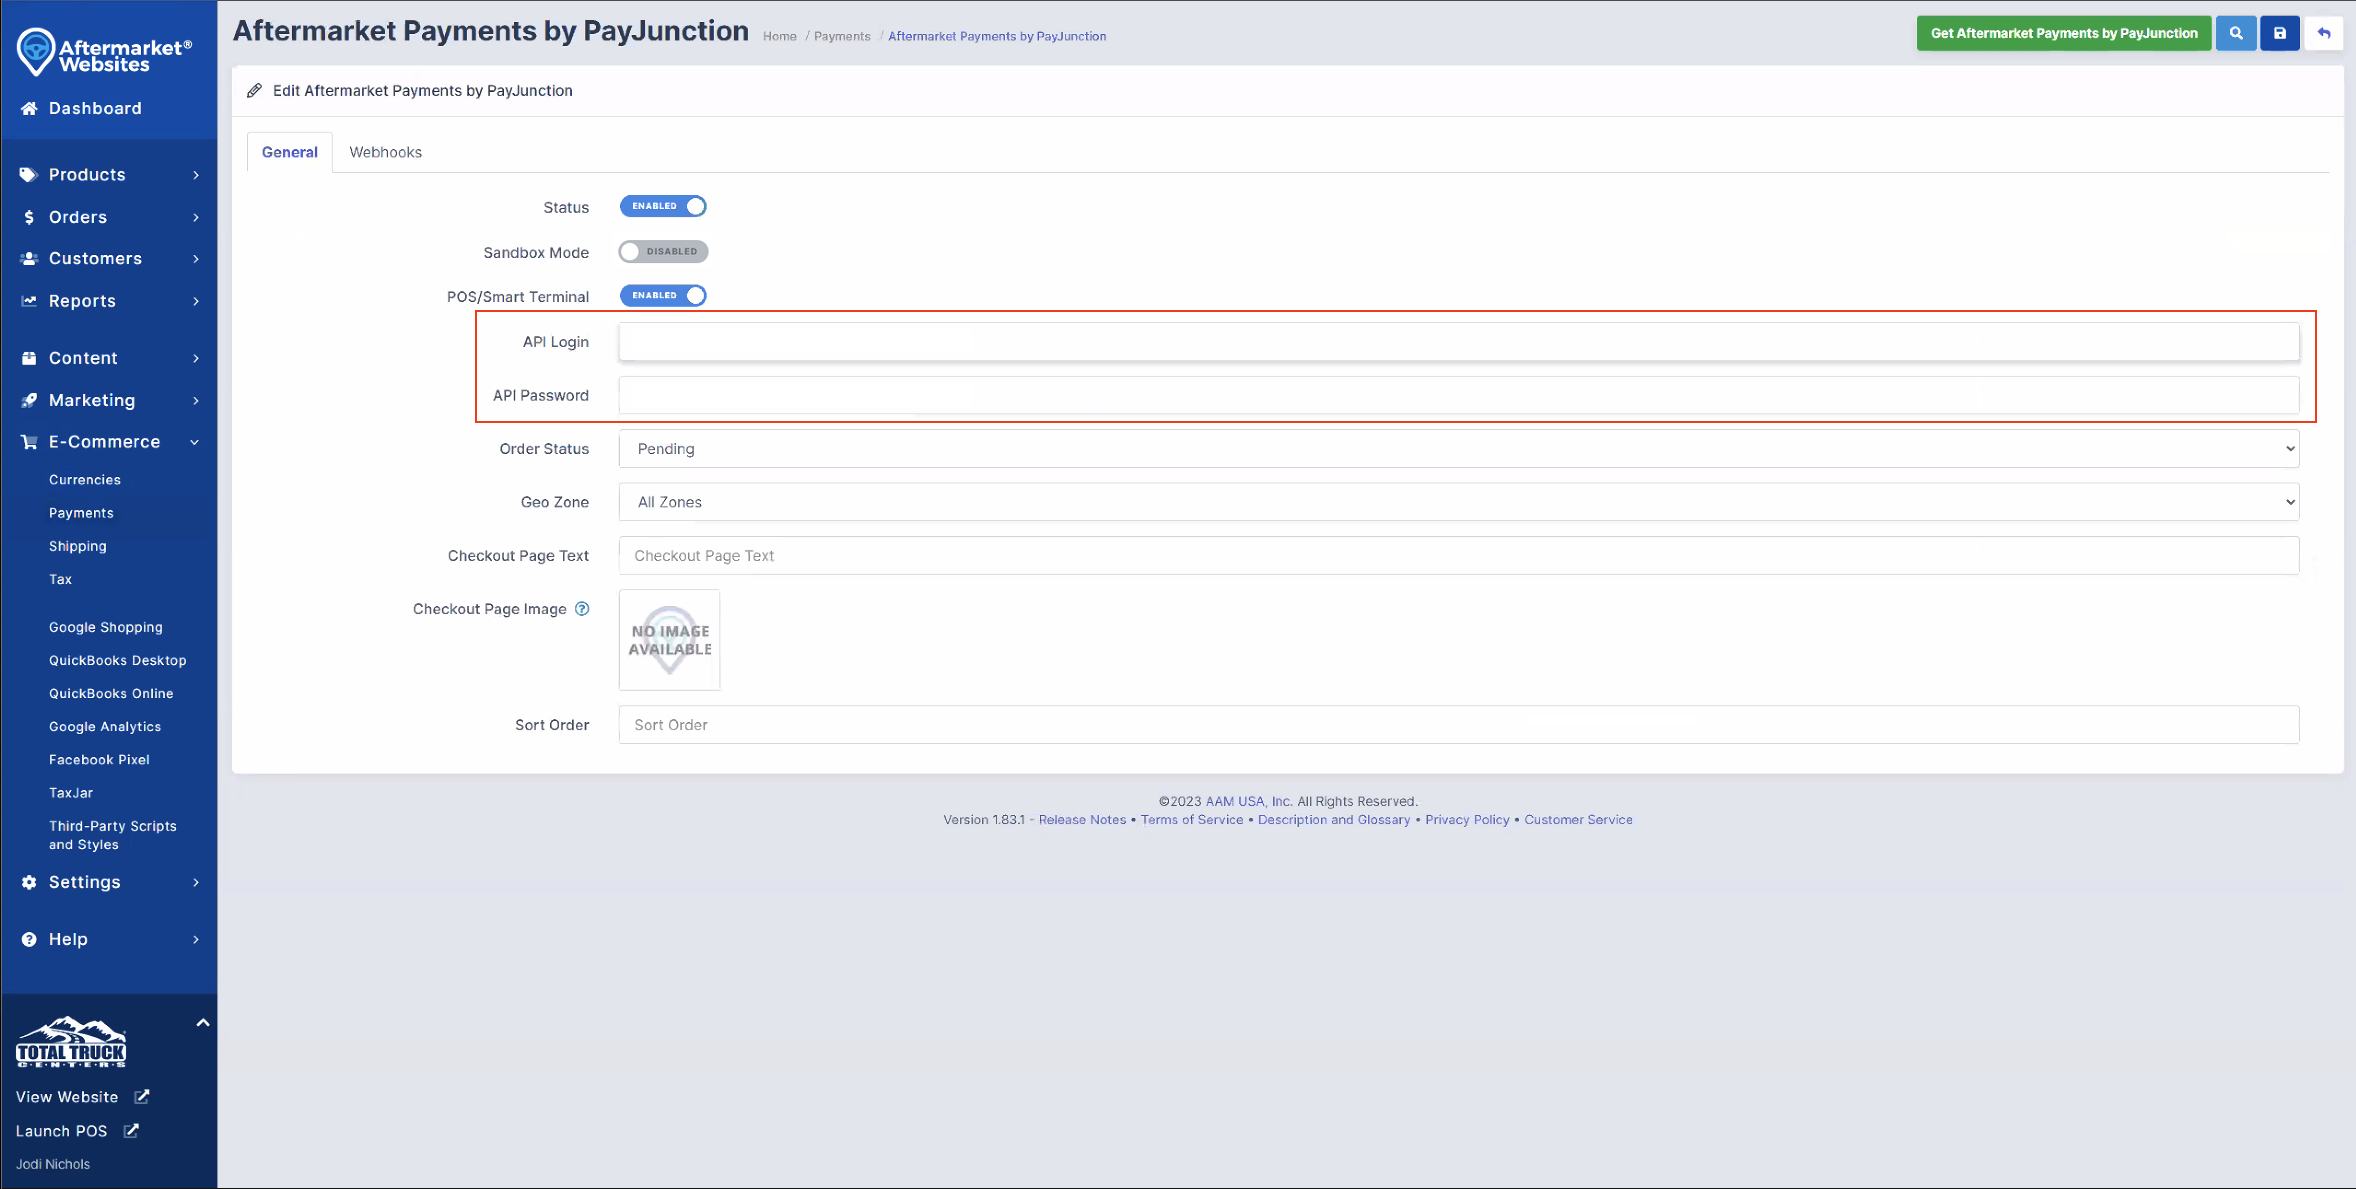Expand Orders menu chevron
The width and height of the screenshot is (2356, 1189).
tap(196, 217)
